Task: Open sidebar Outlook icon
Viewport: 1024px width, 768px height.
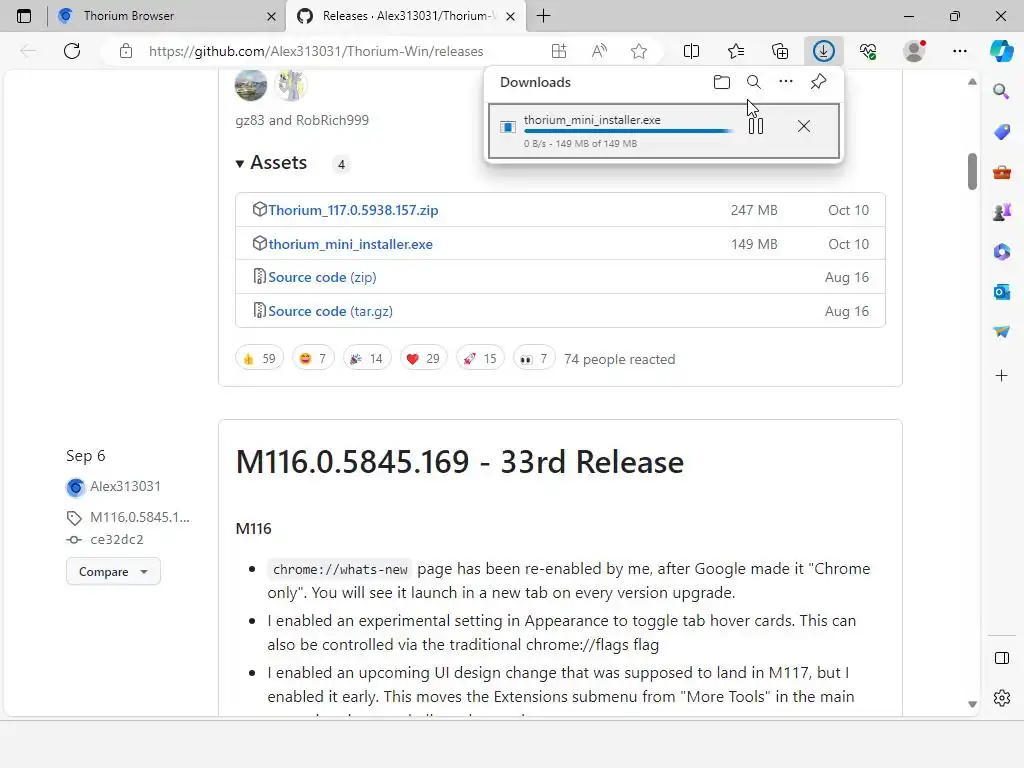Action: tap(1001, 292)
